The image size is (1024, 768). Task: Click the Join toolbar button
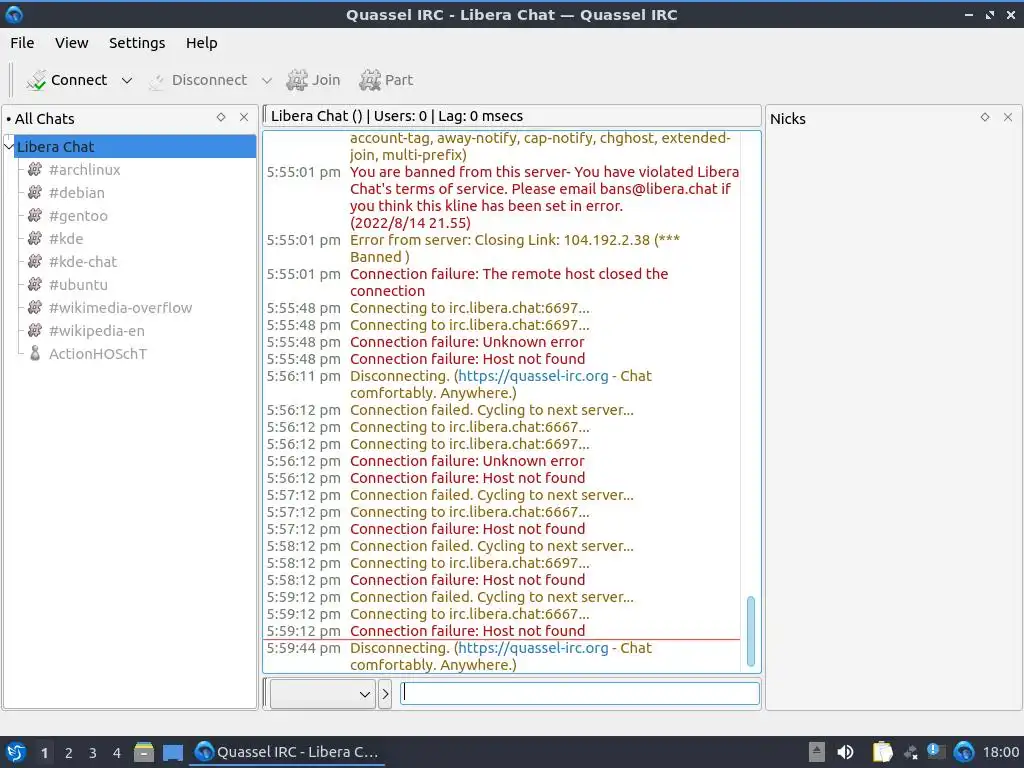313,80
